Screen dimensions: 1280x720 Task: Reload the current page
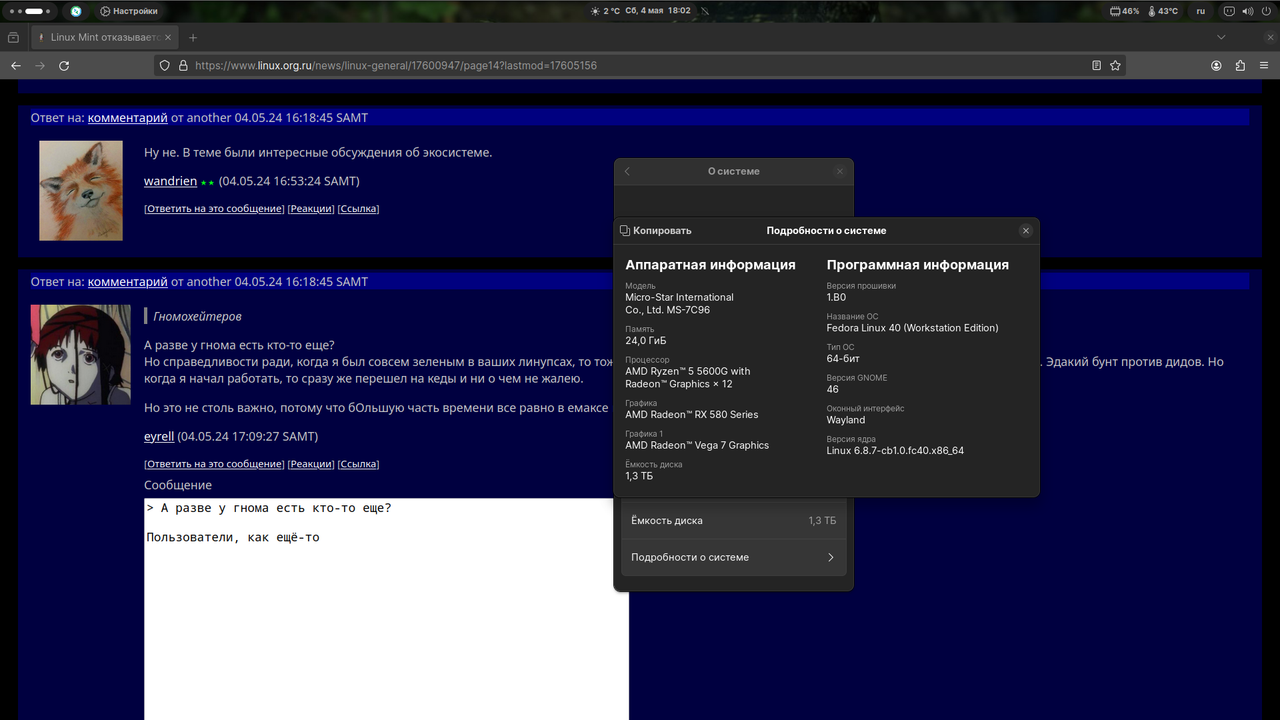(x=64, y=65)
